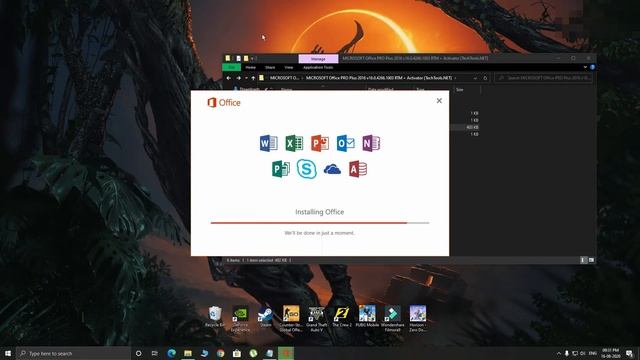Click the Skype icon in Office installer
Image resolution: width=640 pixels, height=360 pixels.
click(307, 169)
